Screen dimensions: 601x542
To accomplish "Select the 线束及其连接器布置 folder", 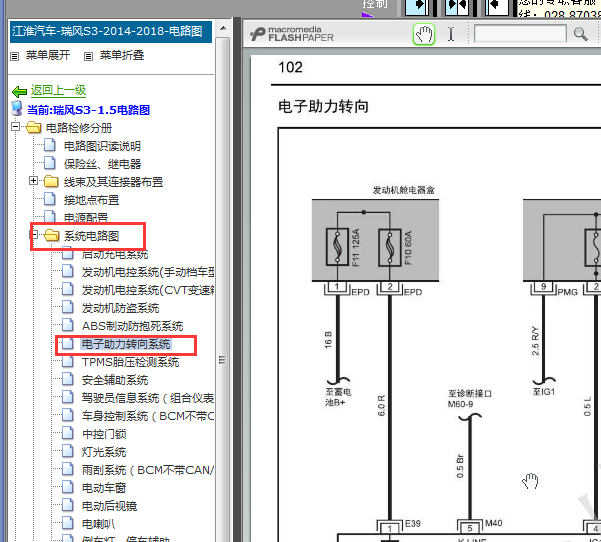I will click(x=113, y=182).
